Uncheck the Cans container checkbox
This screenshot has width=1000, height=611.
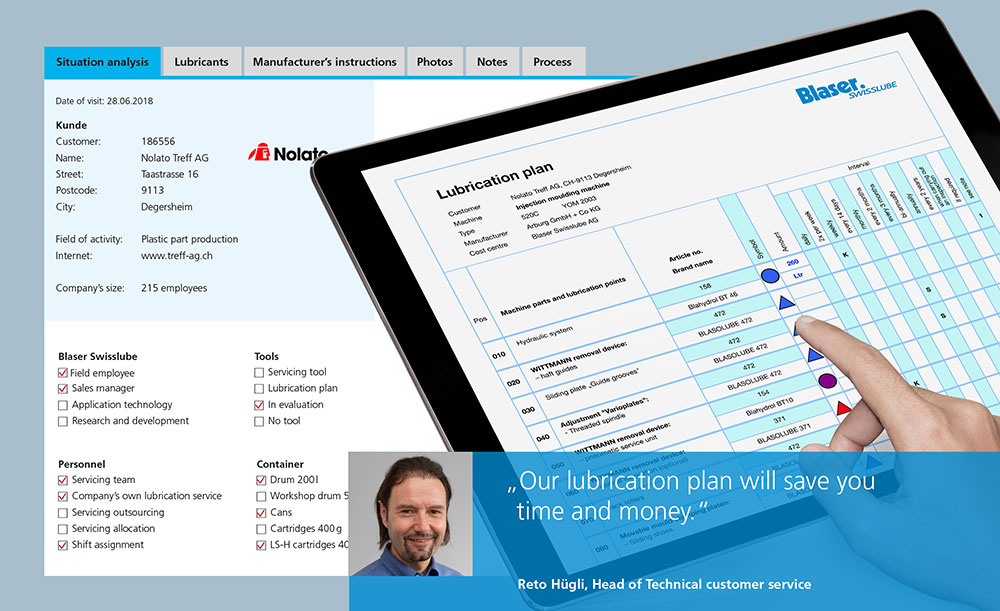261,513
